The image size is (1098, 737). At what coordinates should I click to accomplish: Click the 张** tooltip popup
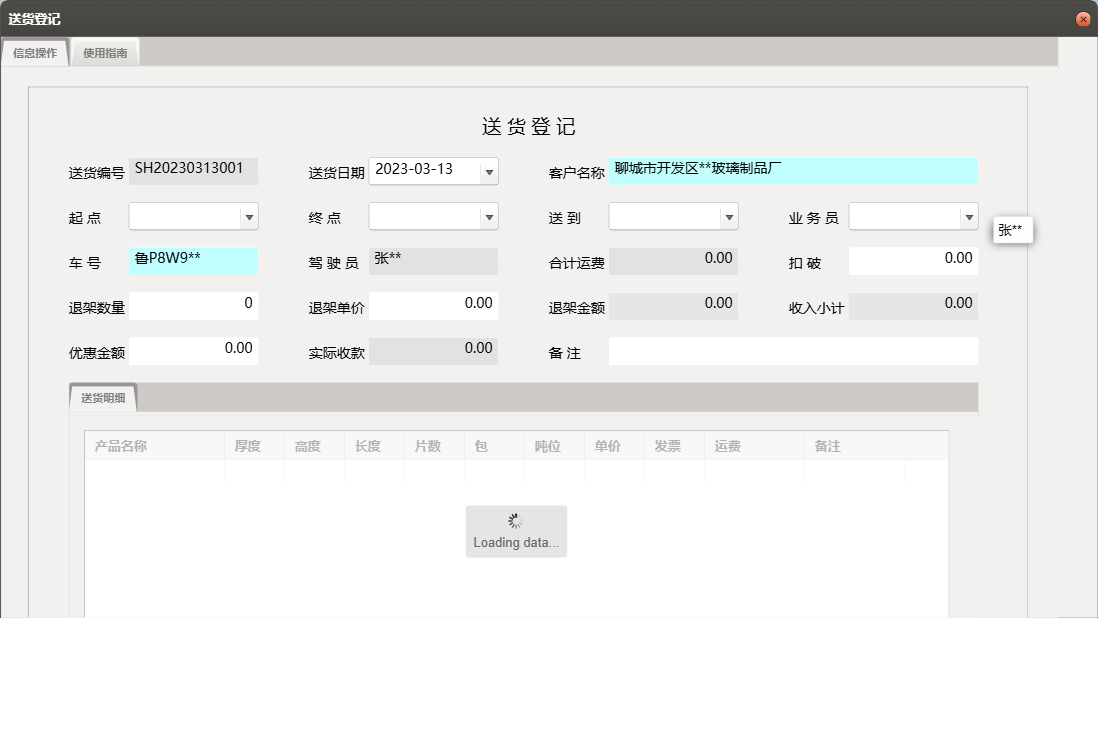click(x=1012, y=229)
